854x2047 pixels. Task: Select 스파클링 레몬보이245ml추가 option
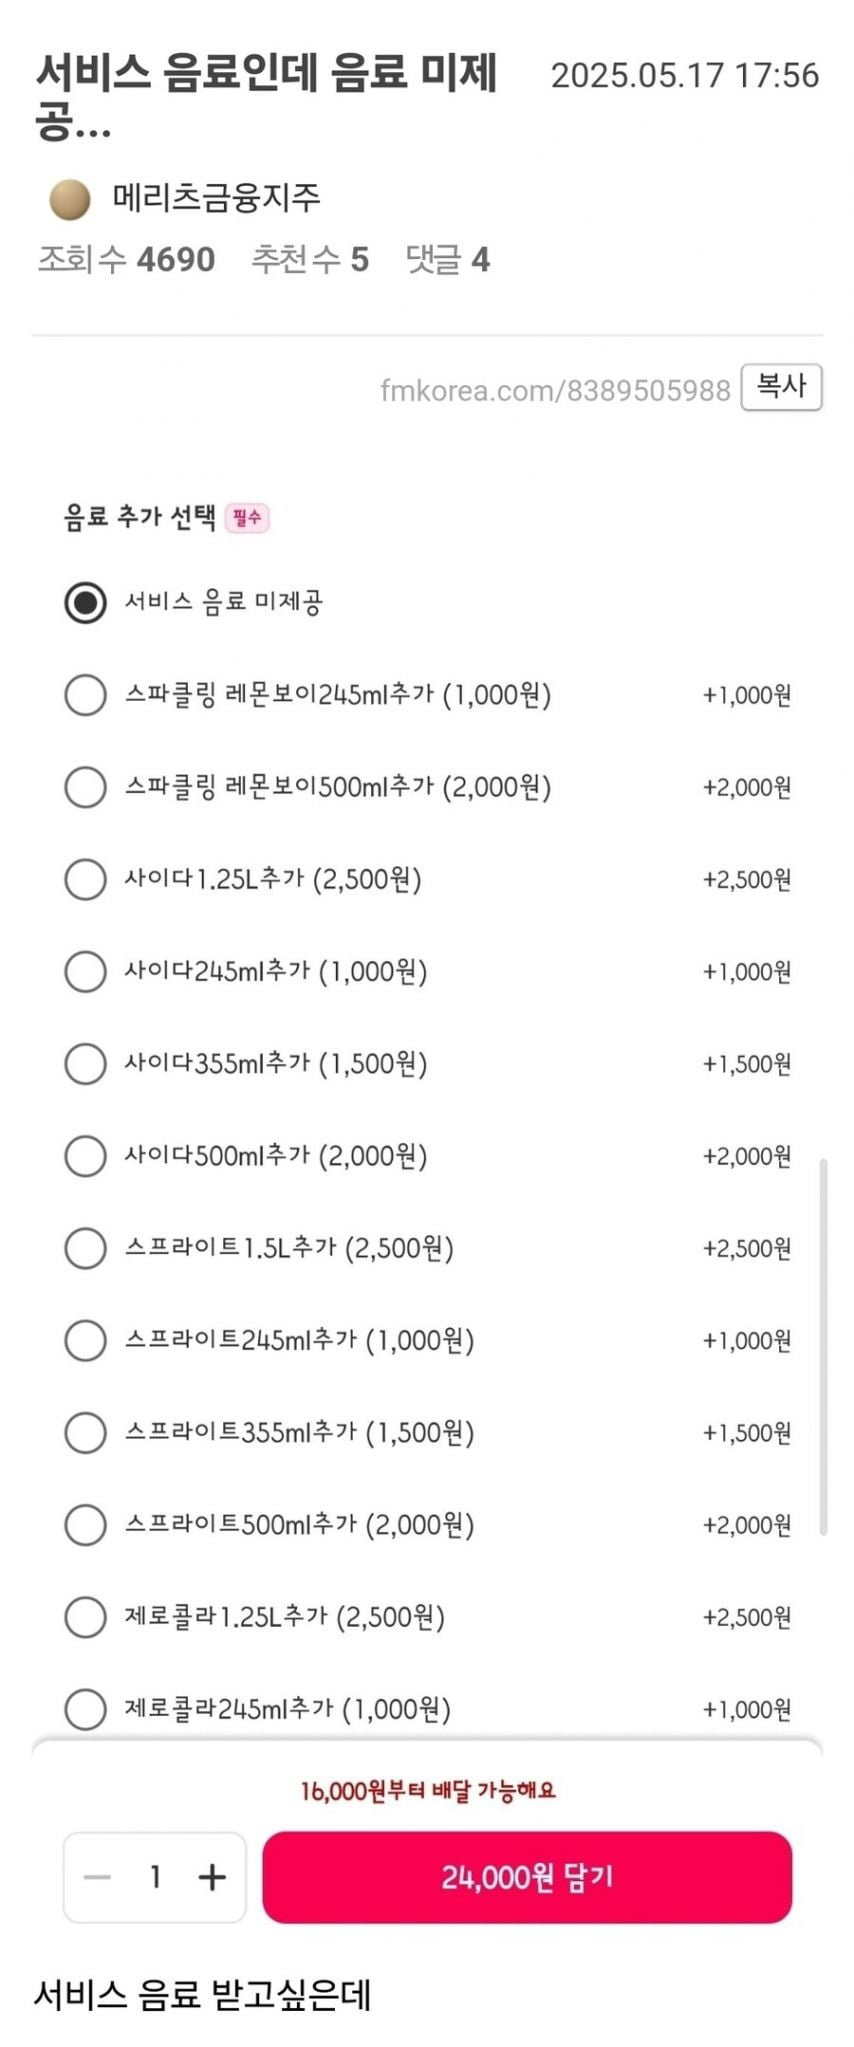coord(86,695)
